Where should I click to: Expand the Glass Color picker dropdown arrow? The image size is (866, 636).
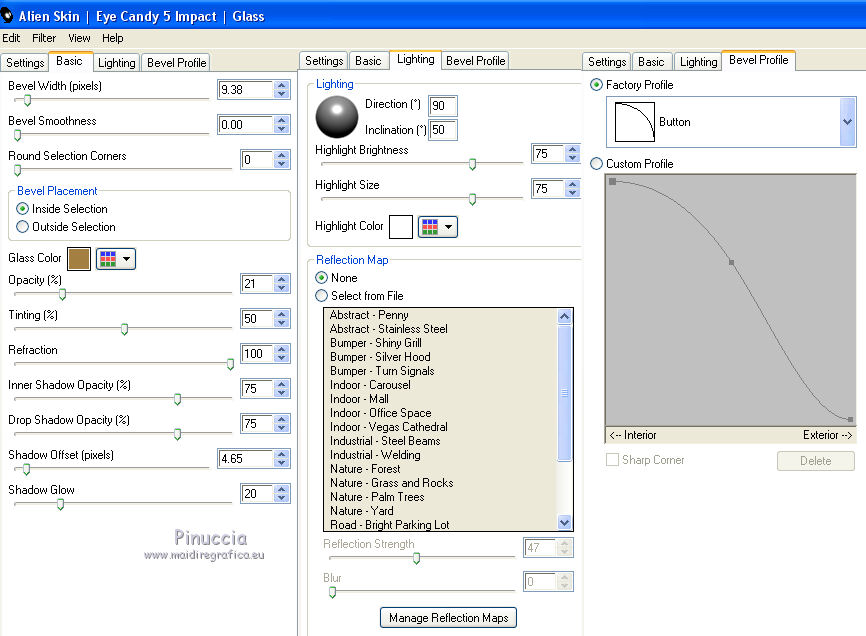tap(127, 259)
